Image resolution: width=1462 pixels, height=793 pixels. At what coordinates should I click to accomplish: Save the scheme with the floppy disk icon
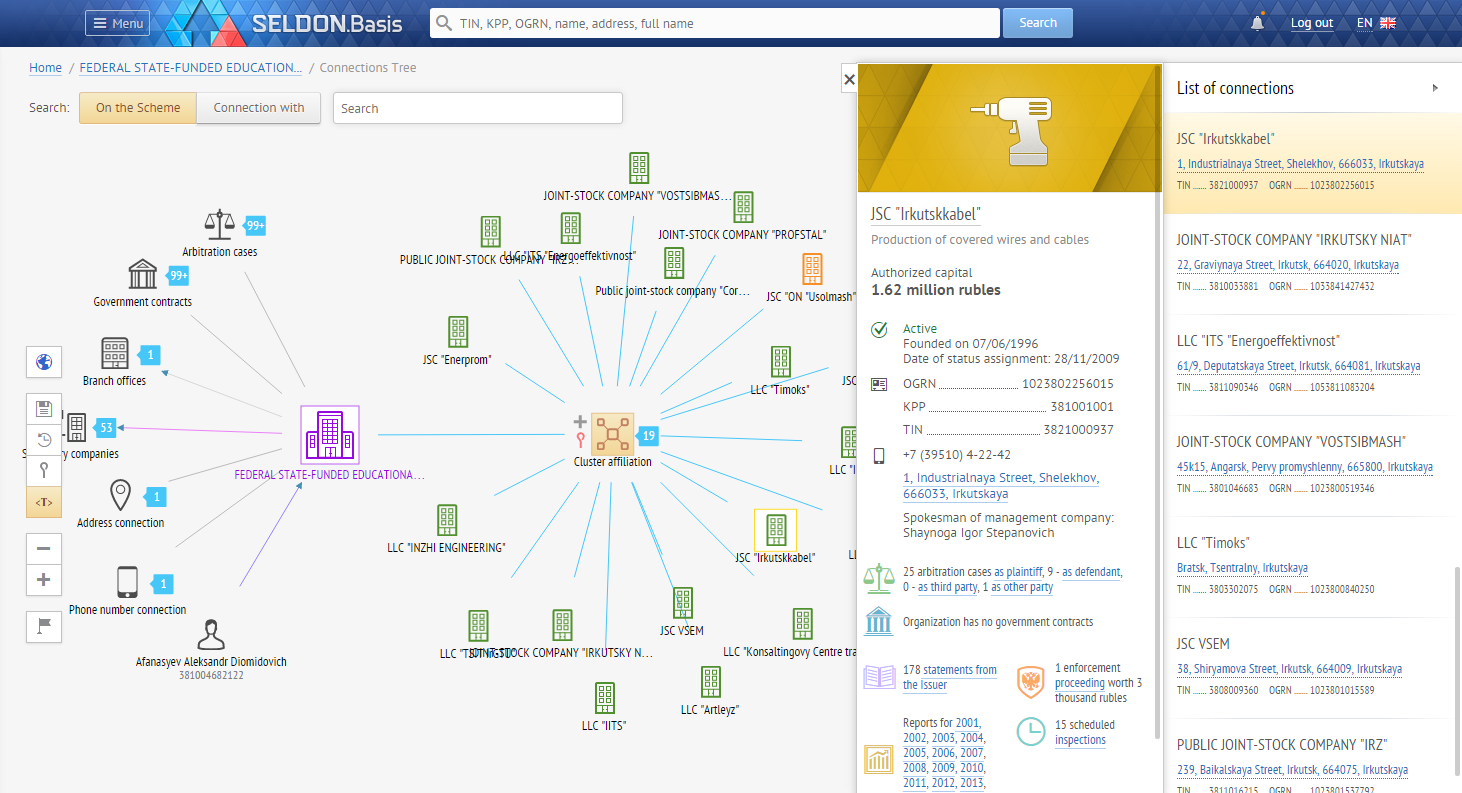click(x=43, y=408)
